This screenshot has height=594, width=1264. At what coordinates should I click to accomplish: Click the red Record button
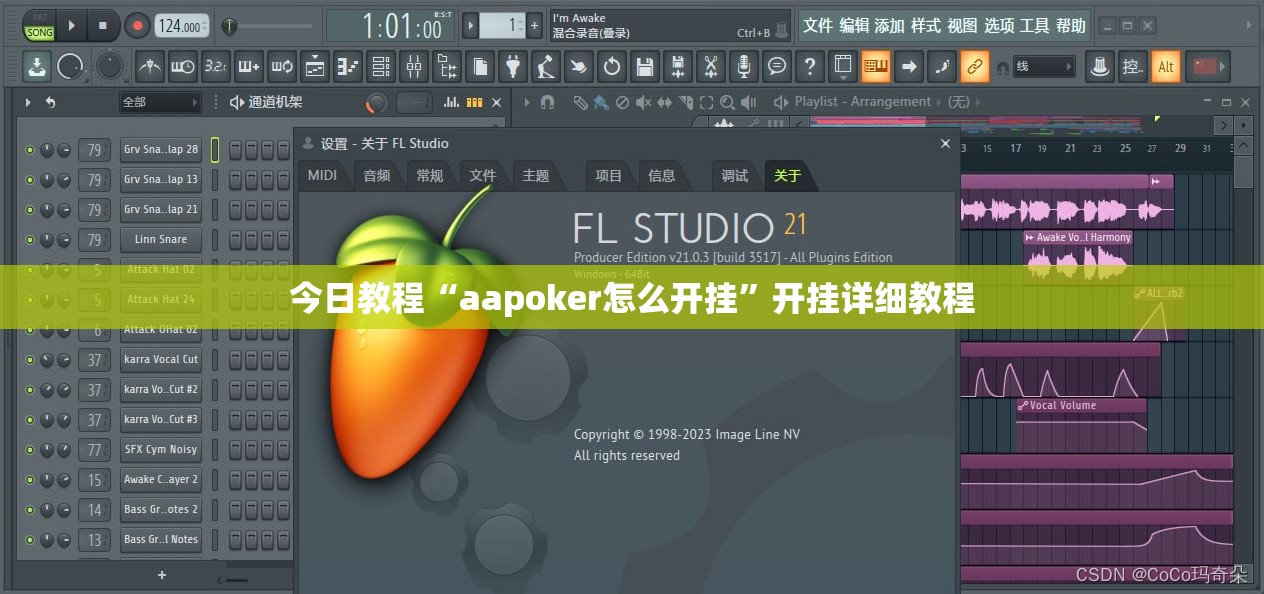[136, 26]
